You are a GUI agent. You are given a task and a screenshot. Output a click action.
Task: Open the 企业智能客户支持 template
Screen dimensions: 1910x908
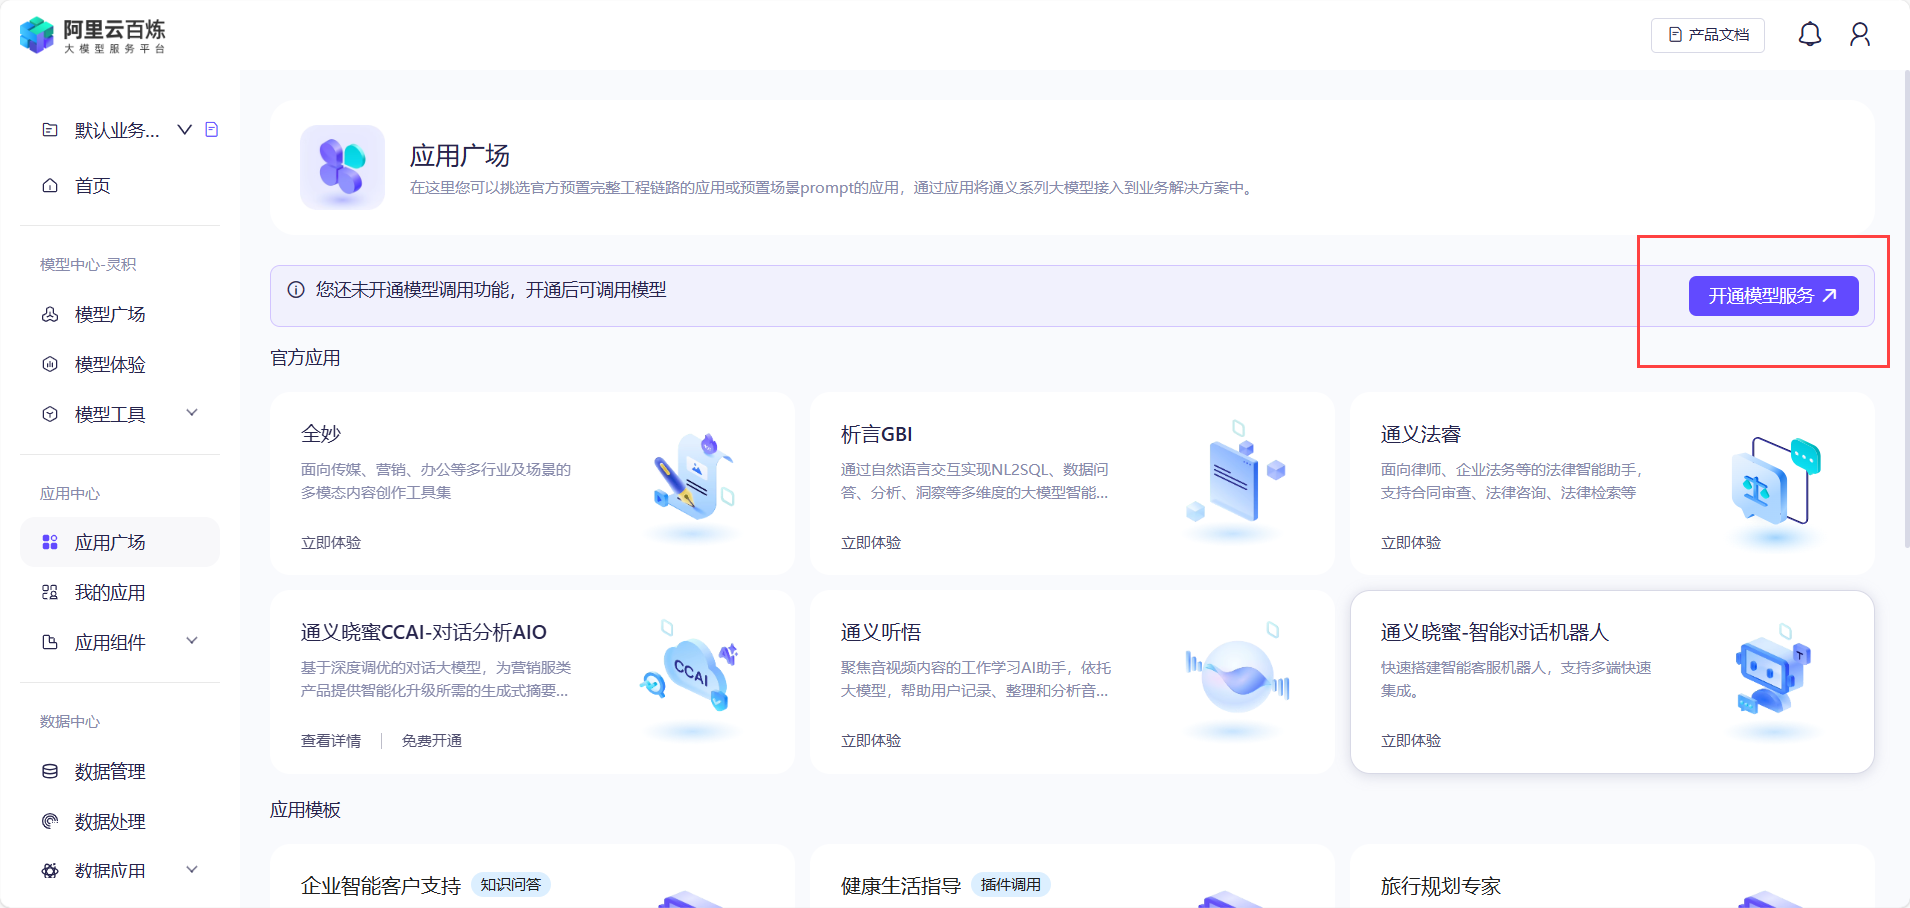pos(381,886)
